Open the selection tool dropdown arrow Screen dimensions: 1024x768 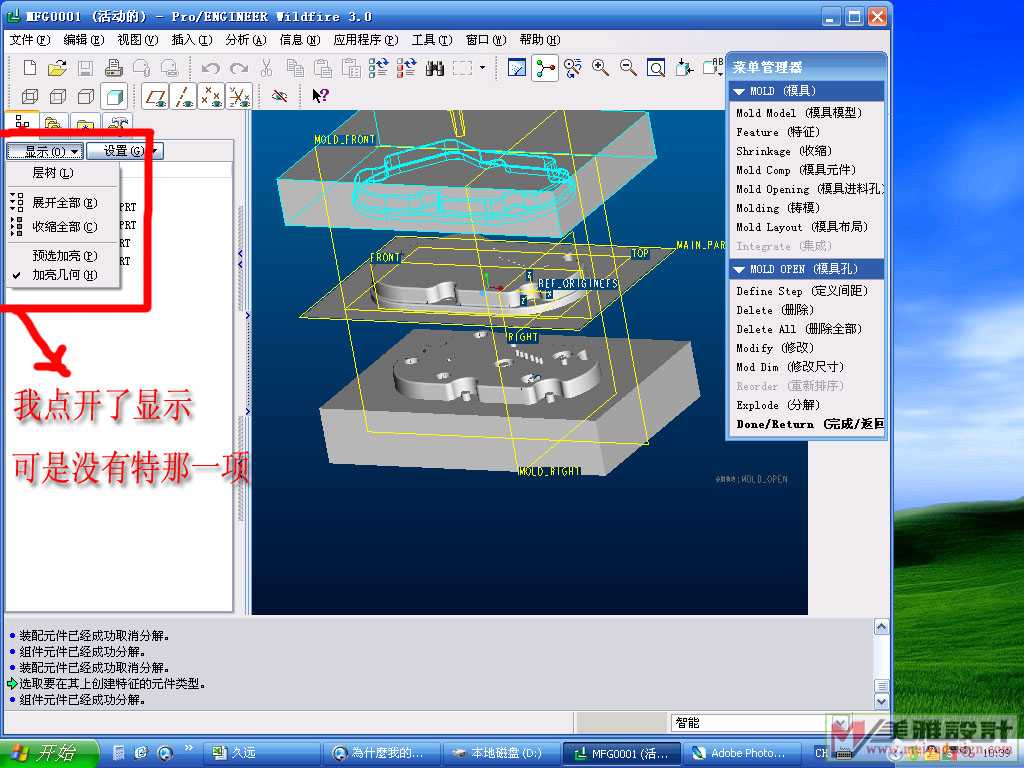(483, 67)
